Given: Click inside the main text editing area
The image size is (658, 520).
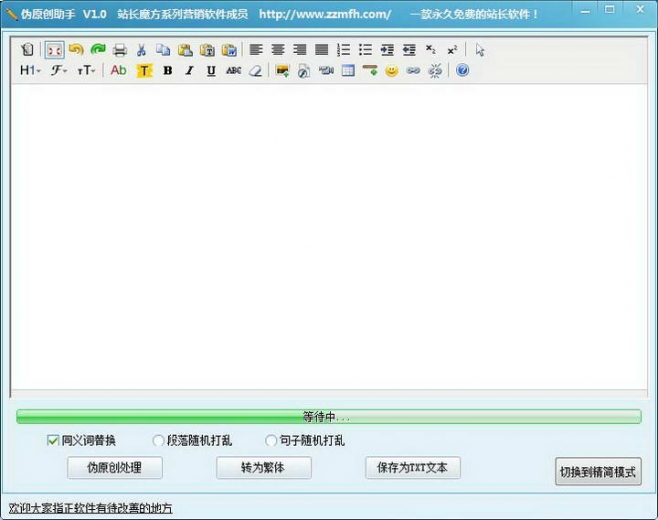Looking at the screenshot, I should [x=328, y=240].
